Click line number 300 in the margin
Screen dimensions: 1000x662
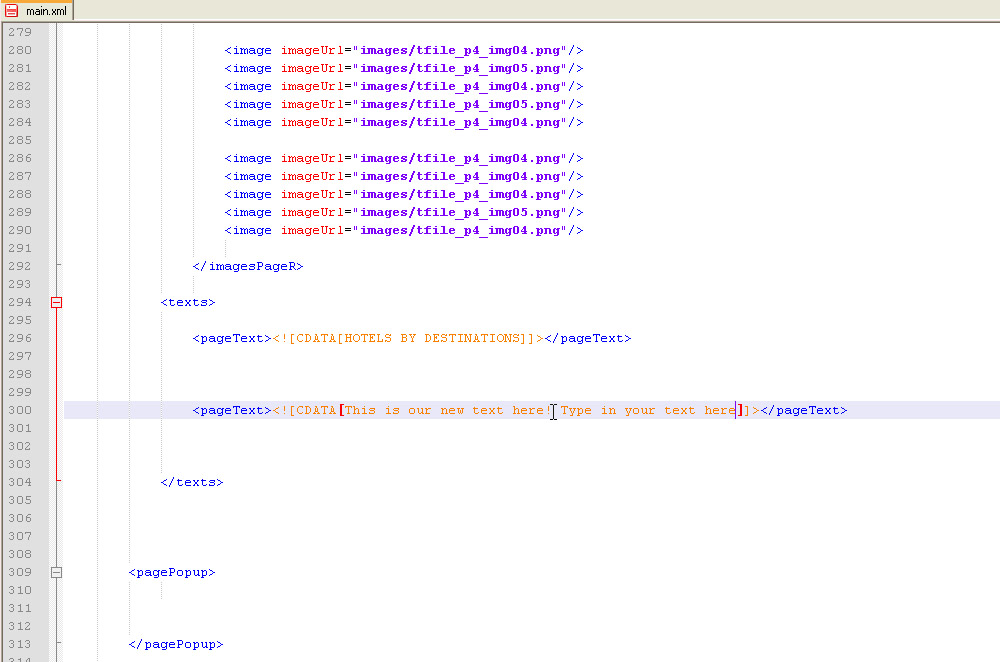click(x=19, y=410)
